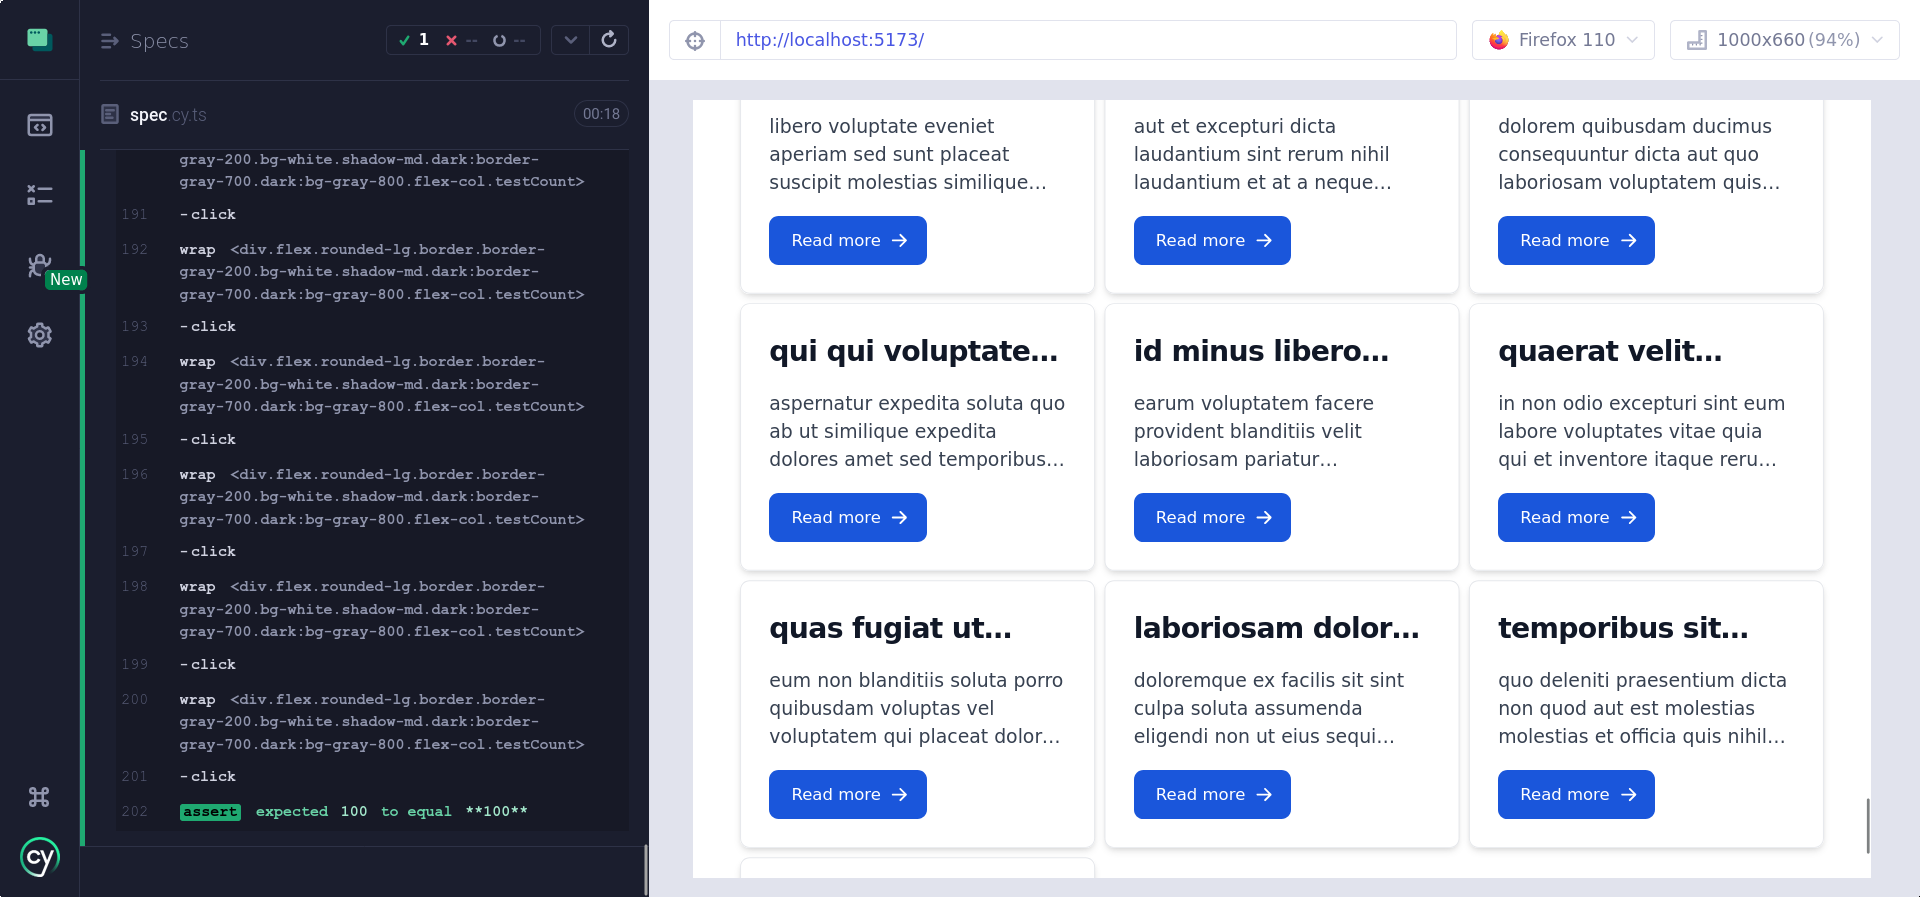1920x897 pixels.
Task: Rerun all tests with reload icon
Action: (609, 40)
